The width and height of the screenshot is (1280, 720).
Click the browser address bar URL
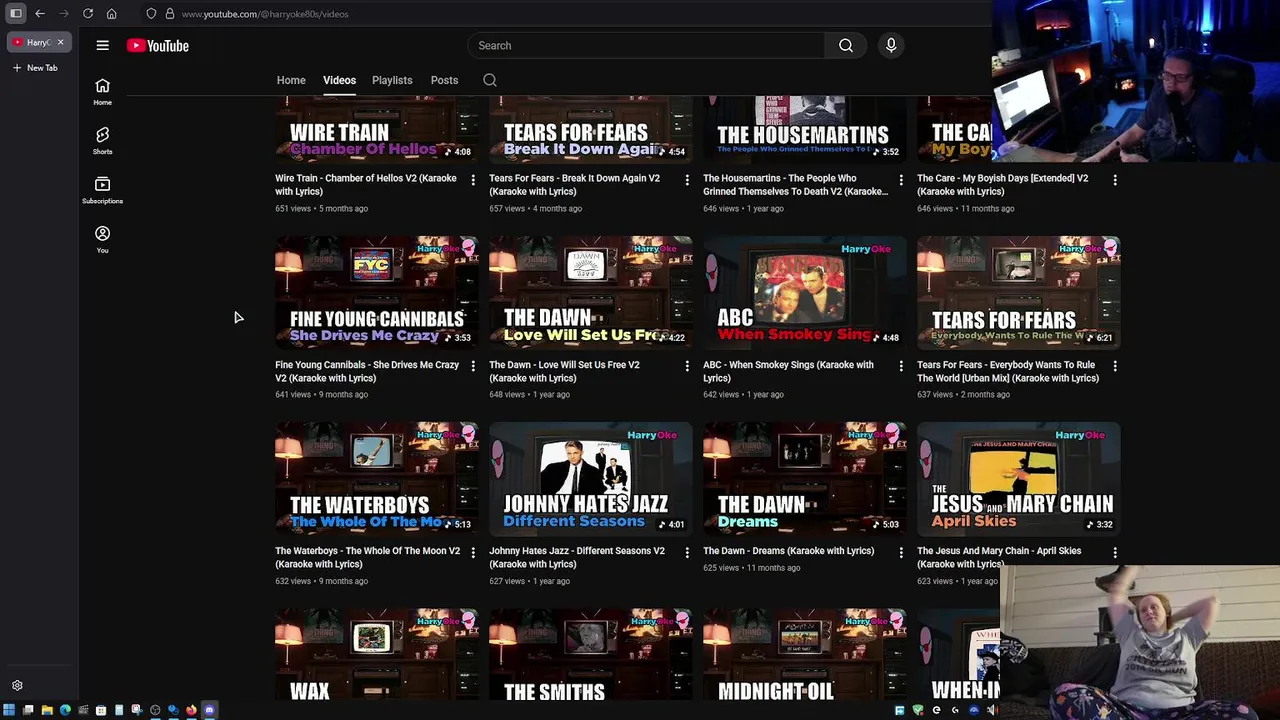(265, 14)
